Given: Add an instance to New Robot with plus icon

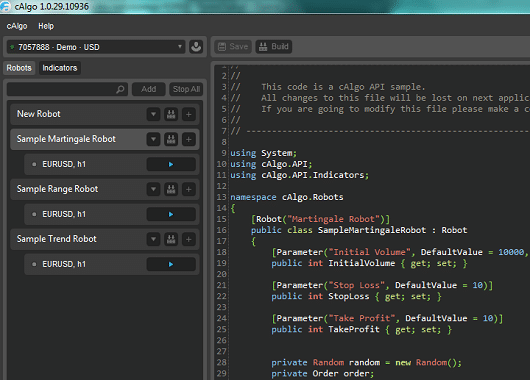Looking at the screenshot, I should pyautogui.click(x=189, y=114).
